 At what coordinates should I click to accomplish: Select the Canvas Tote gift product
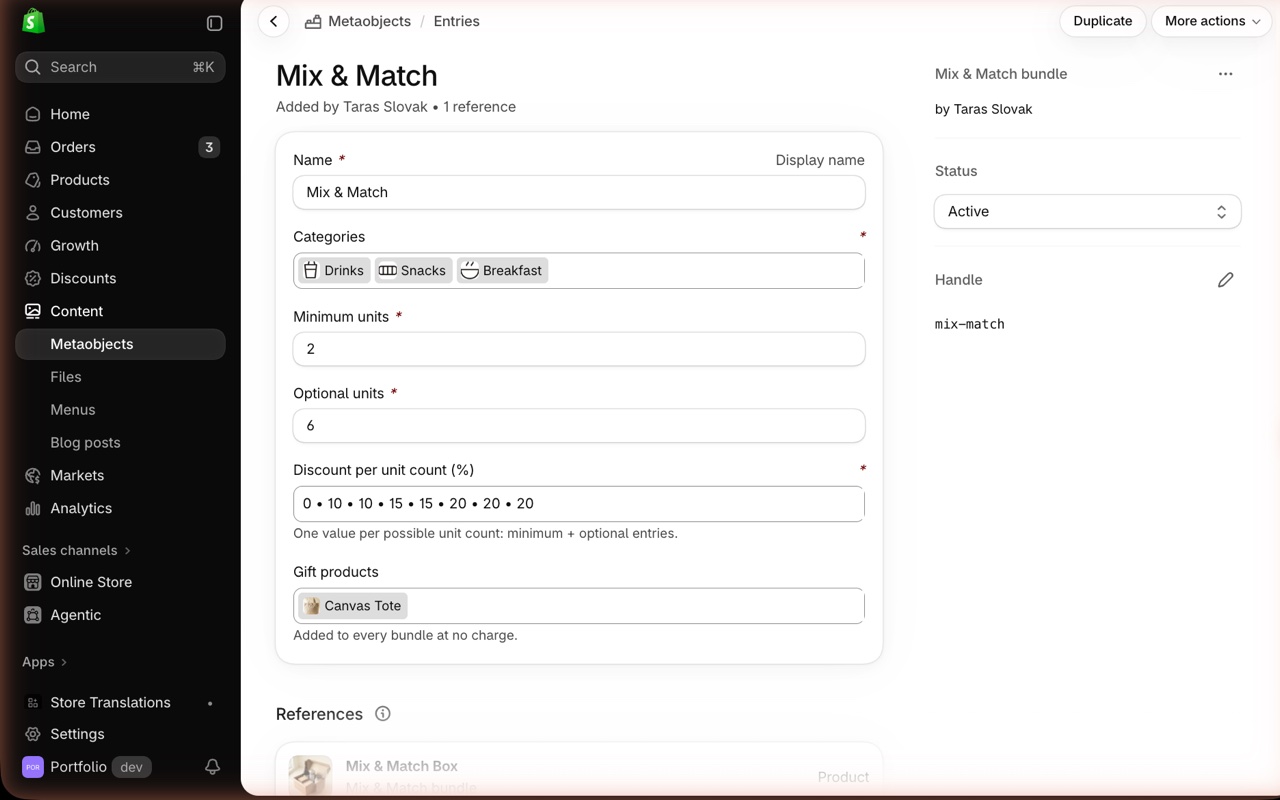pyautogui.click(x=353, y=606)
